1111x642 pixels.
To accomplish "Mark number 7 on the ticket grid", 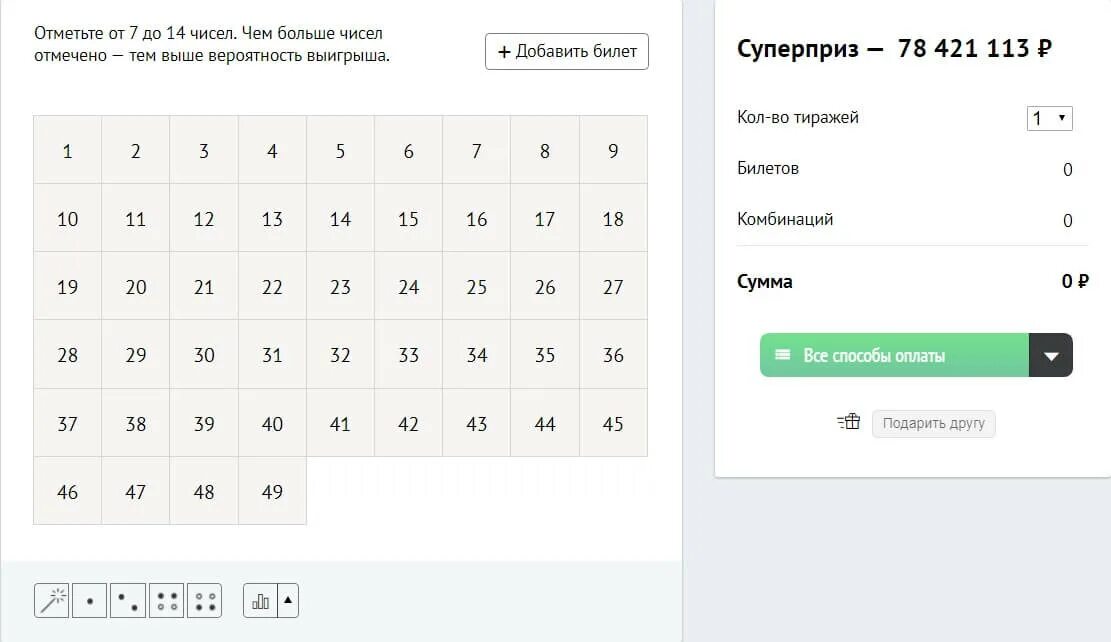I will [x=476, y=150].
